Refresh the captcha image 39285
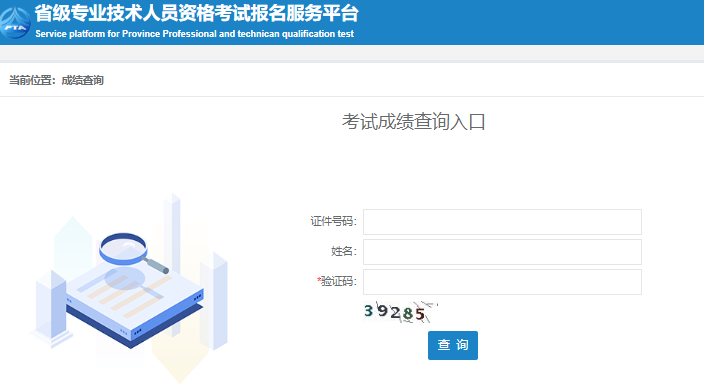This screenshot has height=387, width=704. [x=400, y=312]
